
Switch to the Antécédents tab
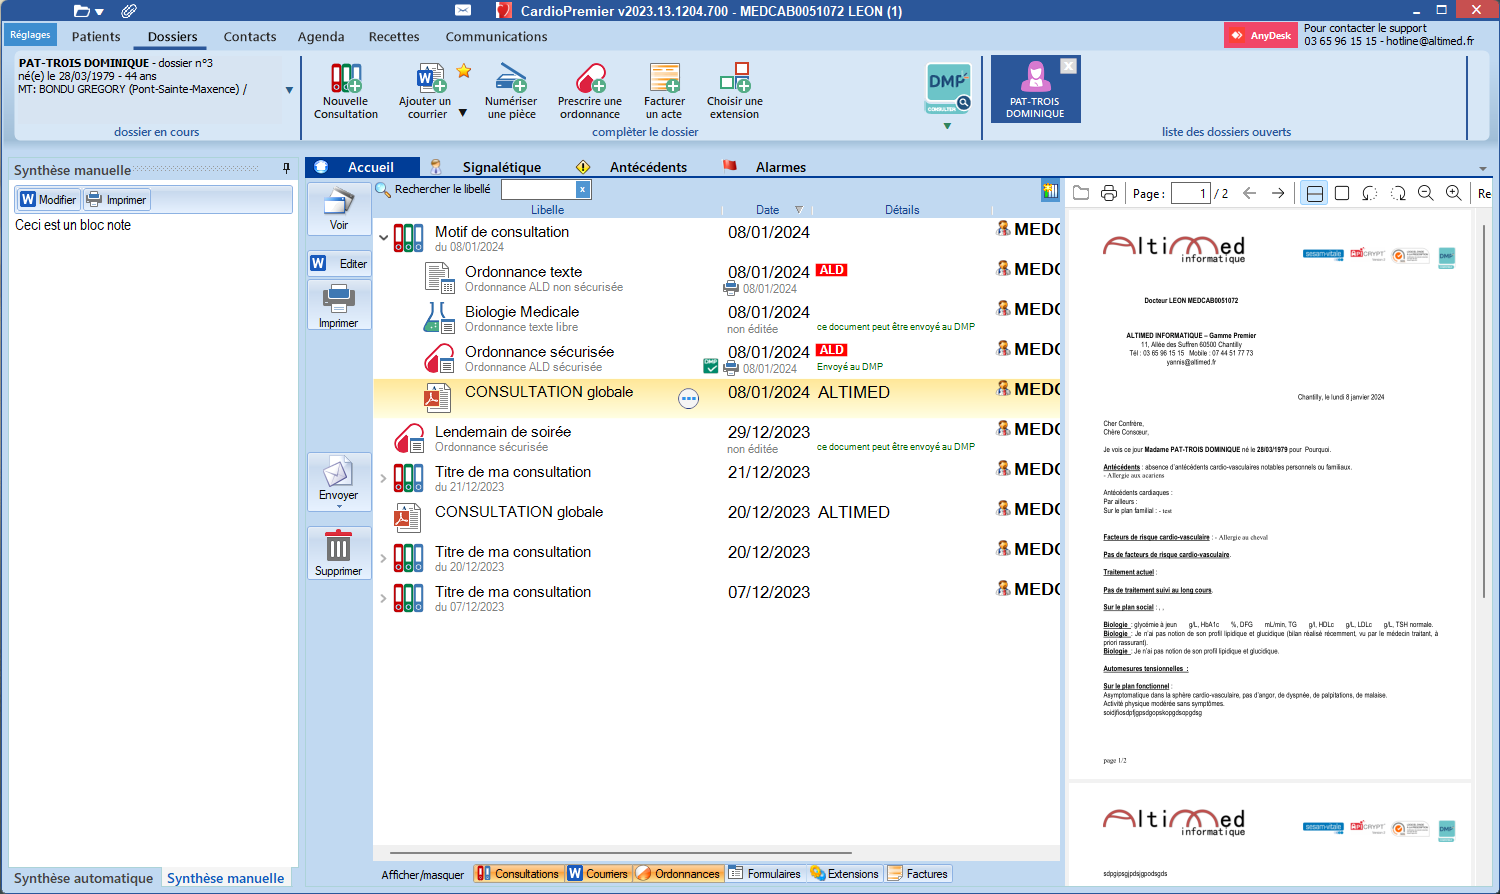pyautogui.click(x=648, y=167)
